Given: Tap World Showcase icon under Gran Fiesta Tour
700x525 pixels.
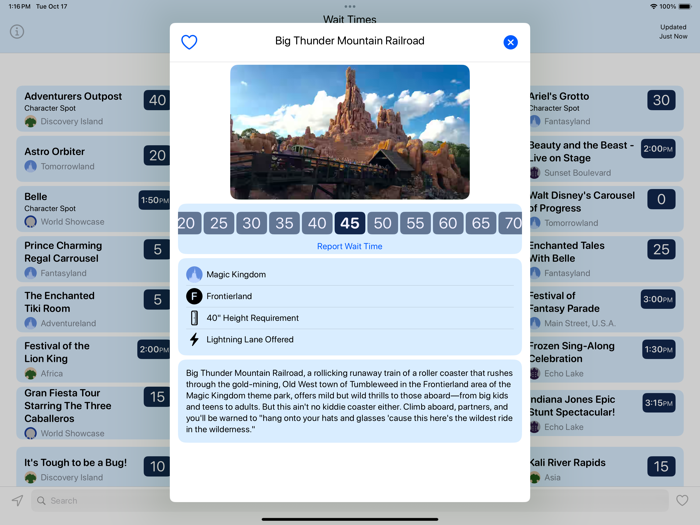Looking at the screenshot, I should click(30, 433).
